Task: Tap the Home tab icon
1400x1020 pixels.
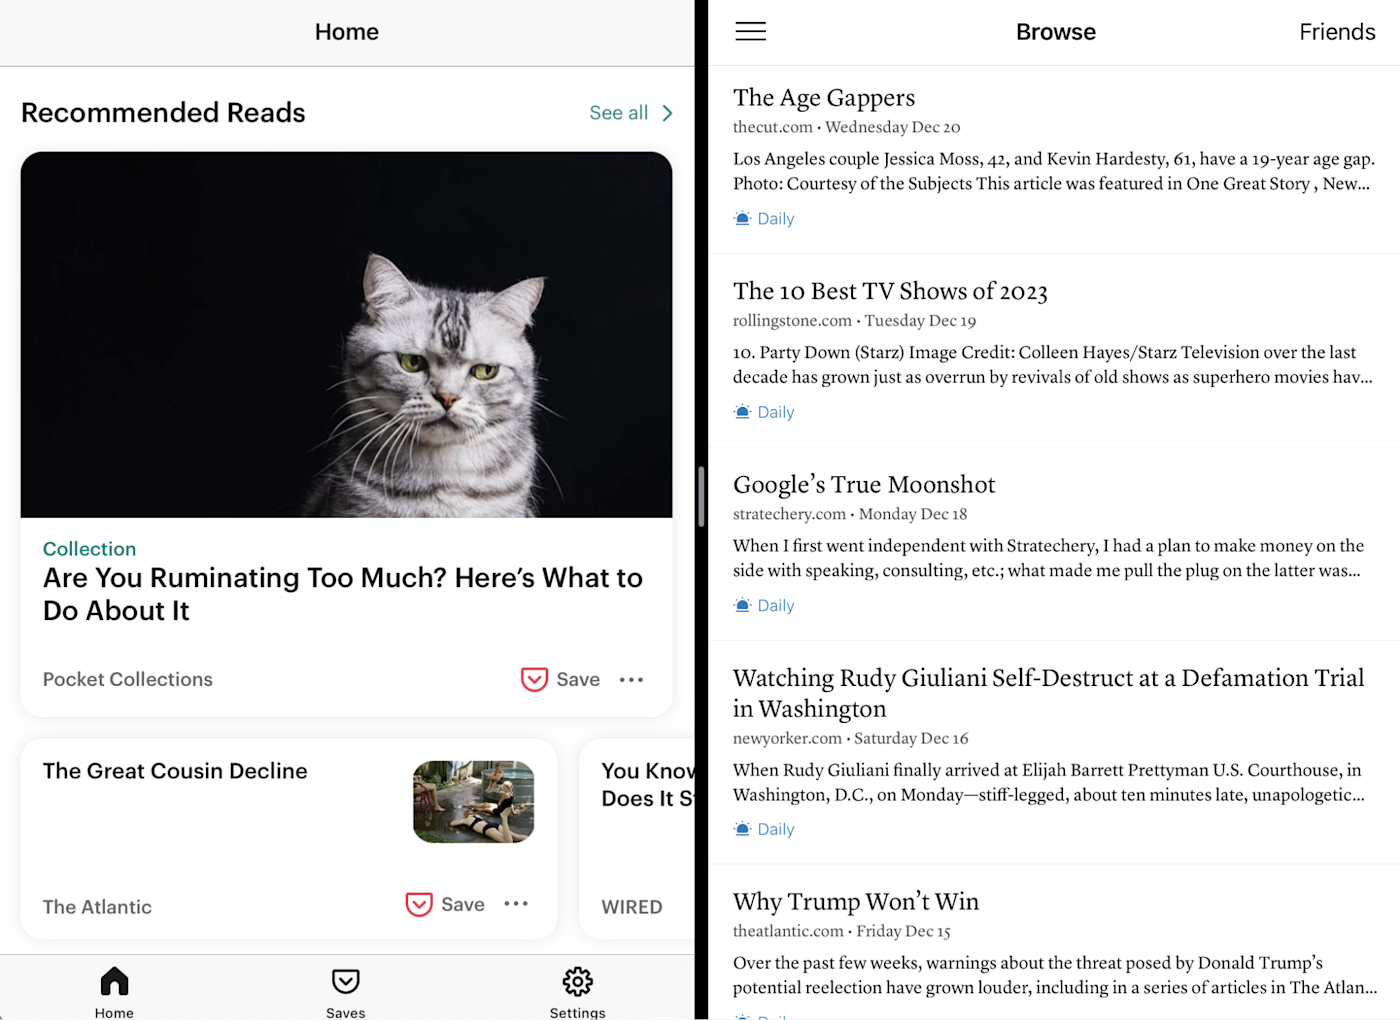Action: pos(114,981)
